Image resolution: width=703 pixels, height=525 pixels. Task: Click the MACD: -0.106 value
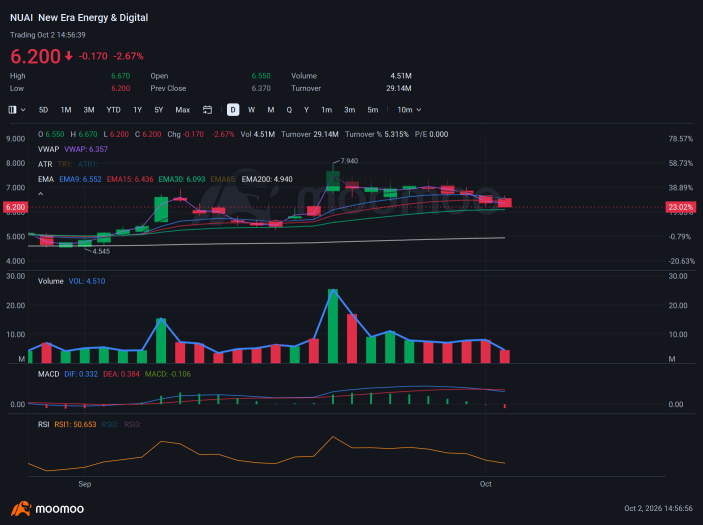pos(168,374)
